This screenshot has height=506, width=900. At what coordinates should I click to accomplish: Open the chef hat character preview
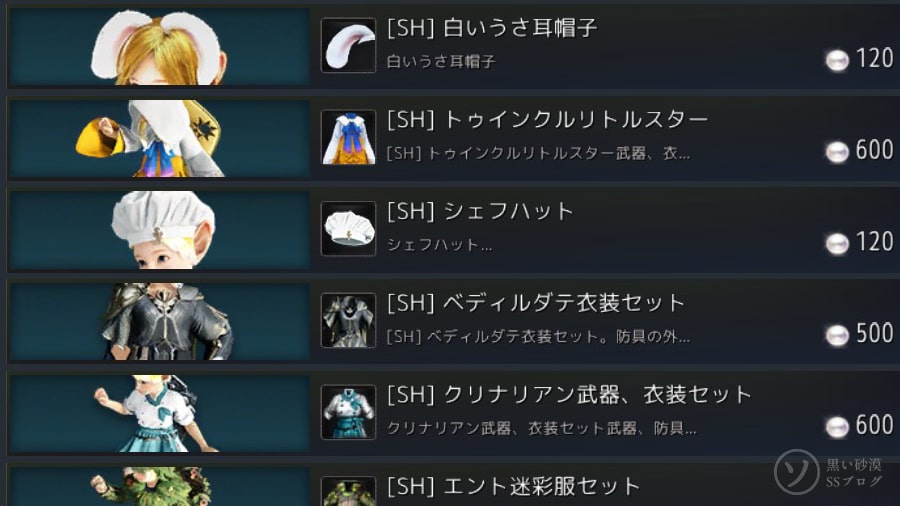click(x=160, y=230)
